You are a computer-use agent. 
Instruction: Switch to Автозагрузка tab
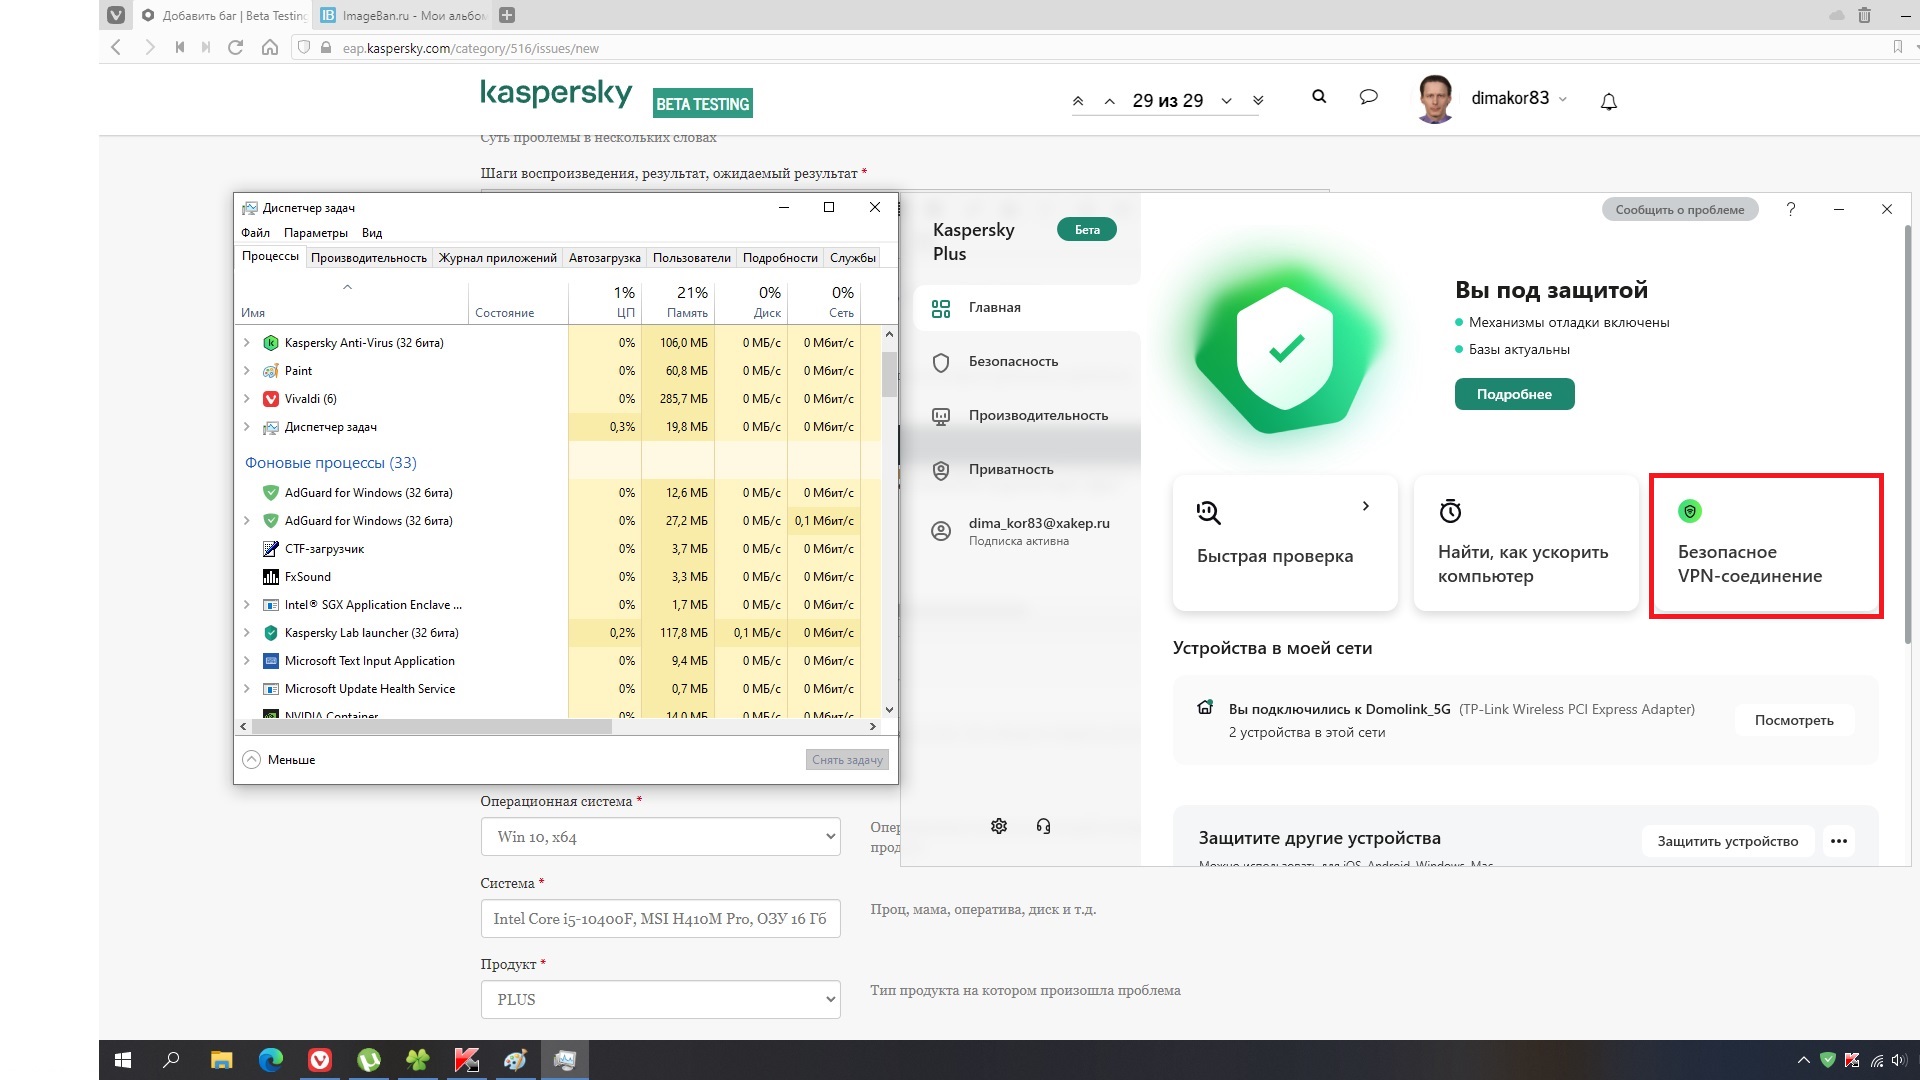604,257
